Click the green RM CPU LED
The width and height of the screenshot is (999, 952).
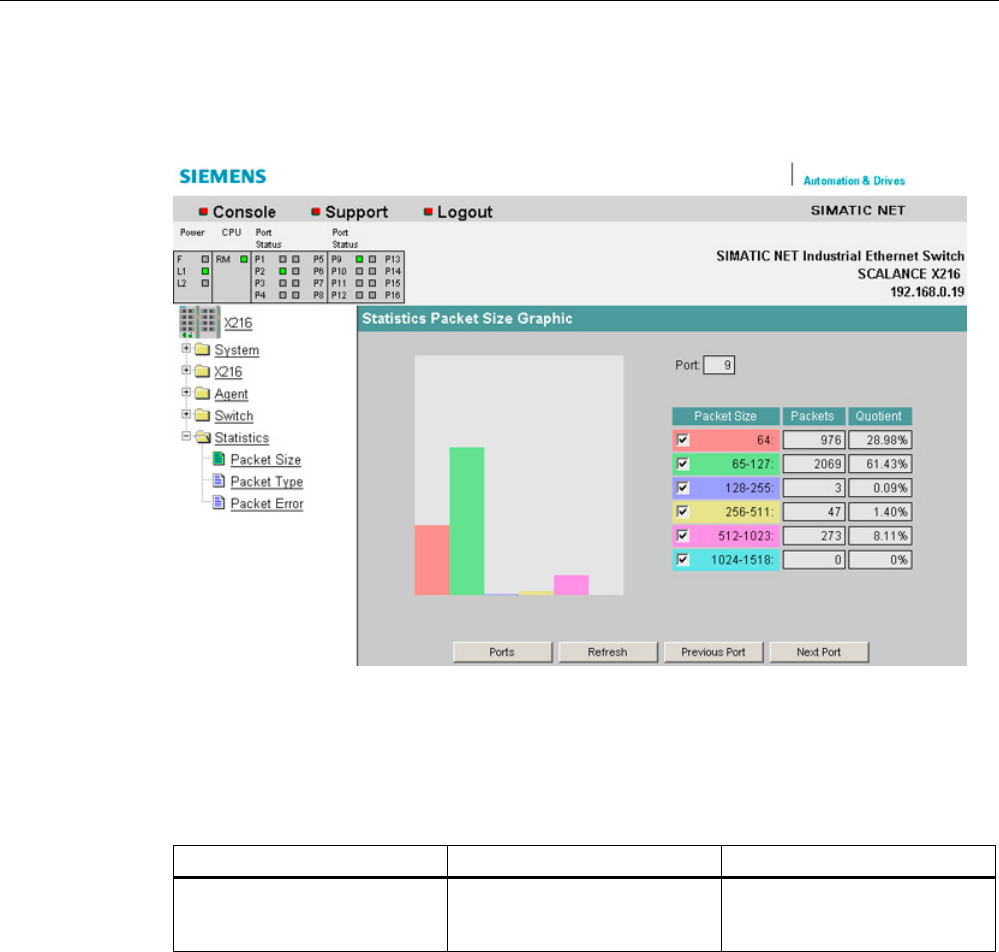tap(244, 259)
